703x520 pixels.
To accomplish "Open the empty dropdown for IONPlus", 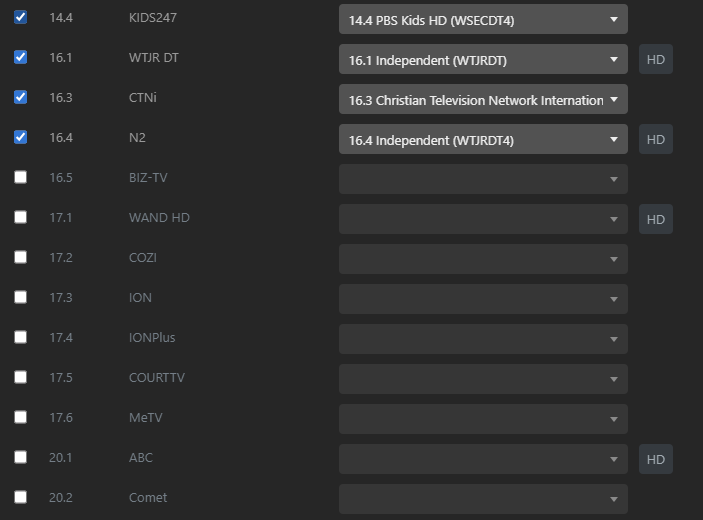I will pyautogui.click(x=483, y=339).
